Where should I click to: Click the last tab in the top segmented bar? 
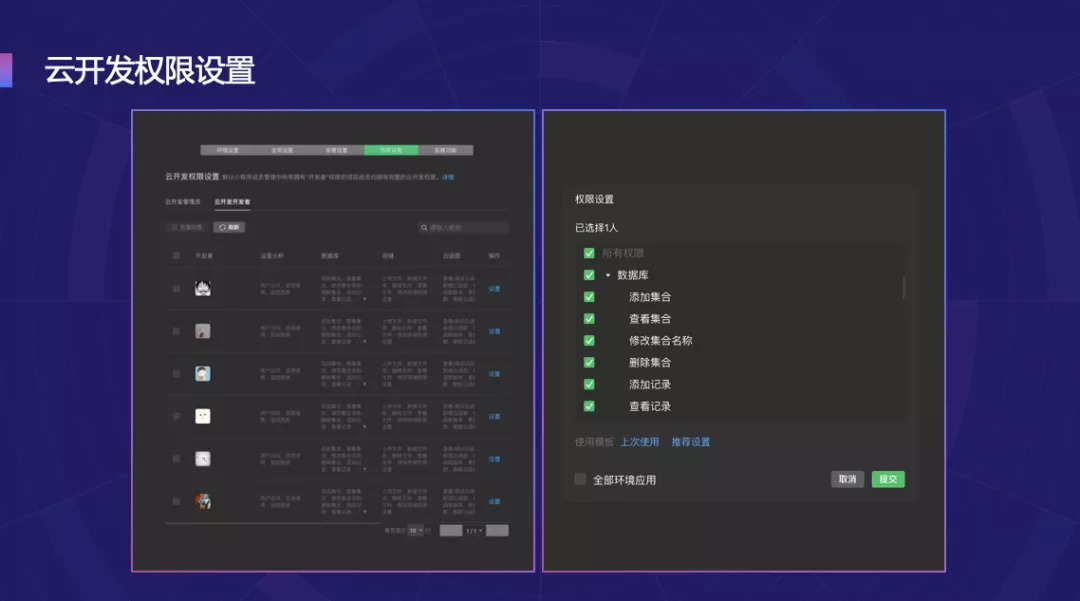446,150
